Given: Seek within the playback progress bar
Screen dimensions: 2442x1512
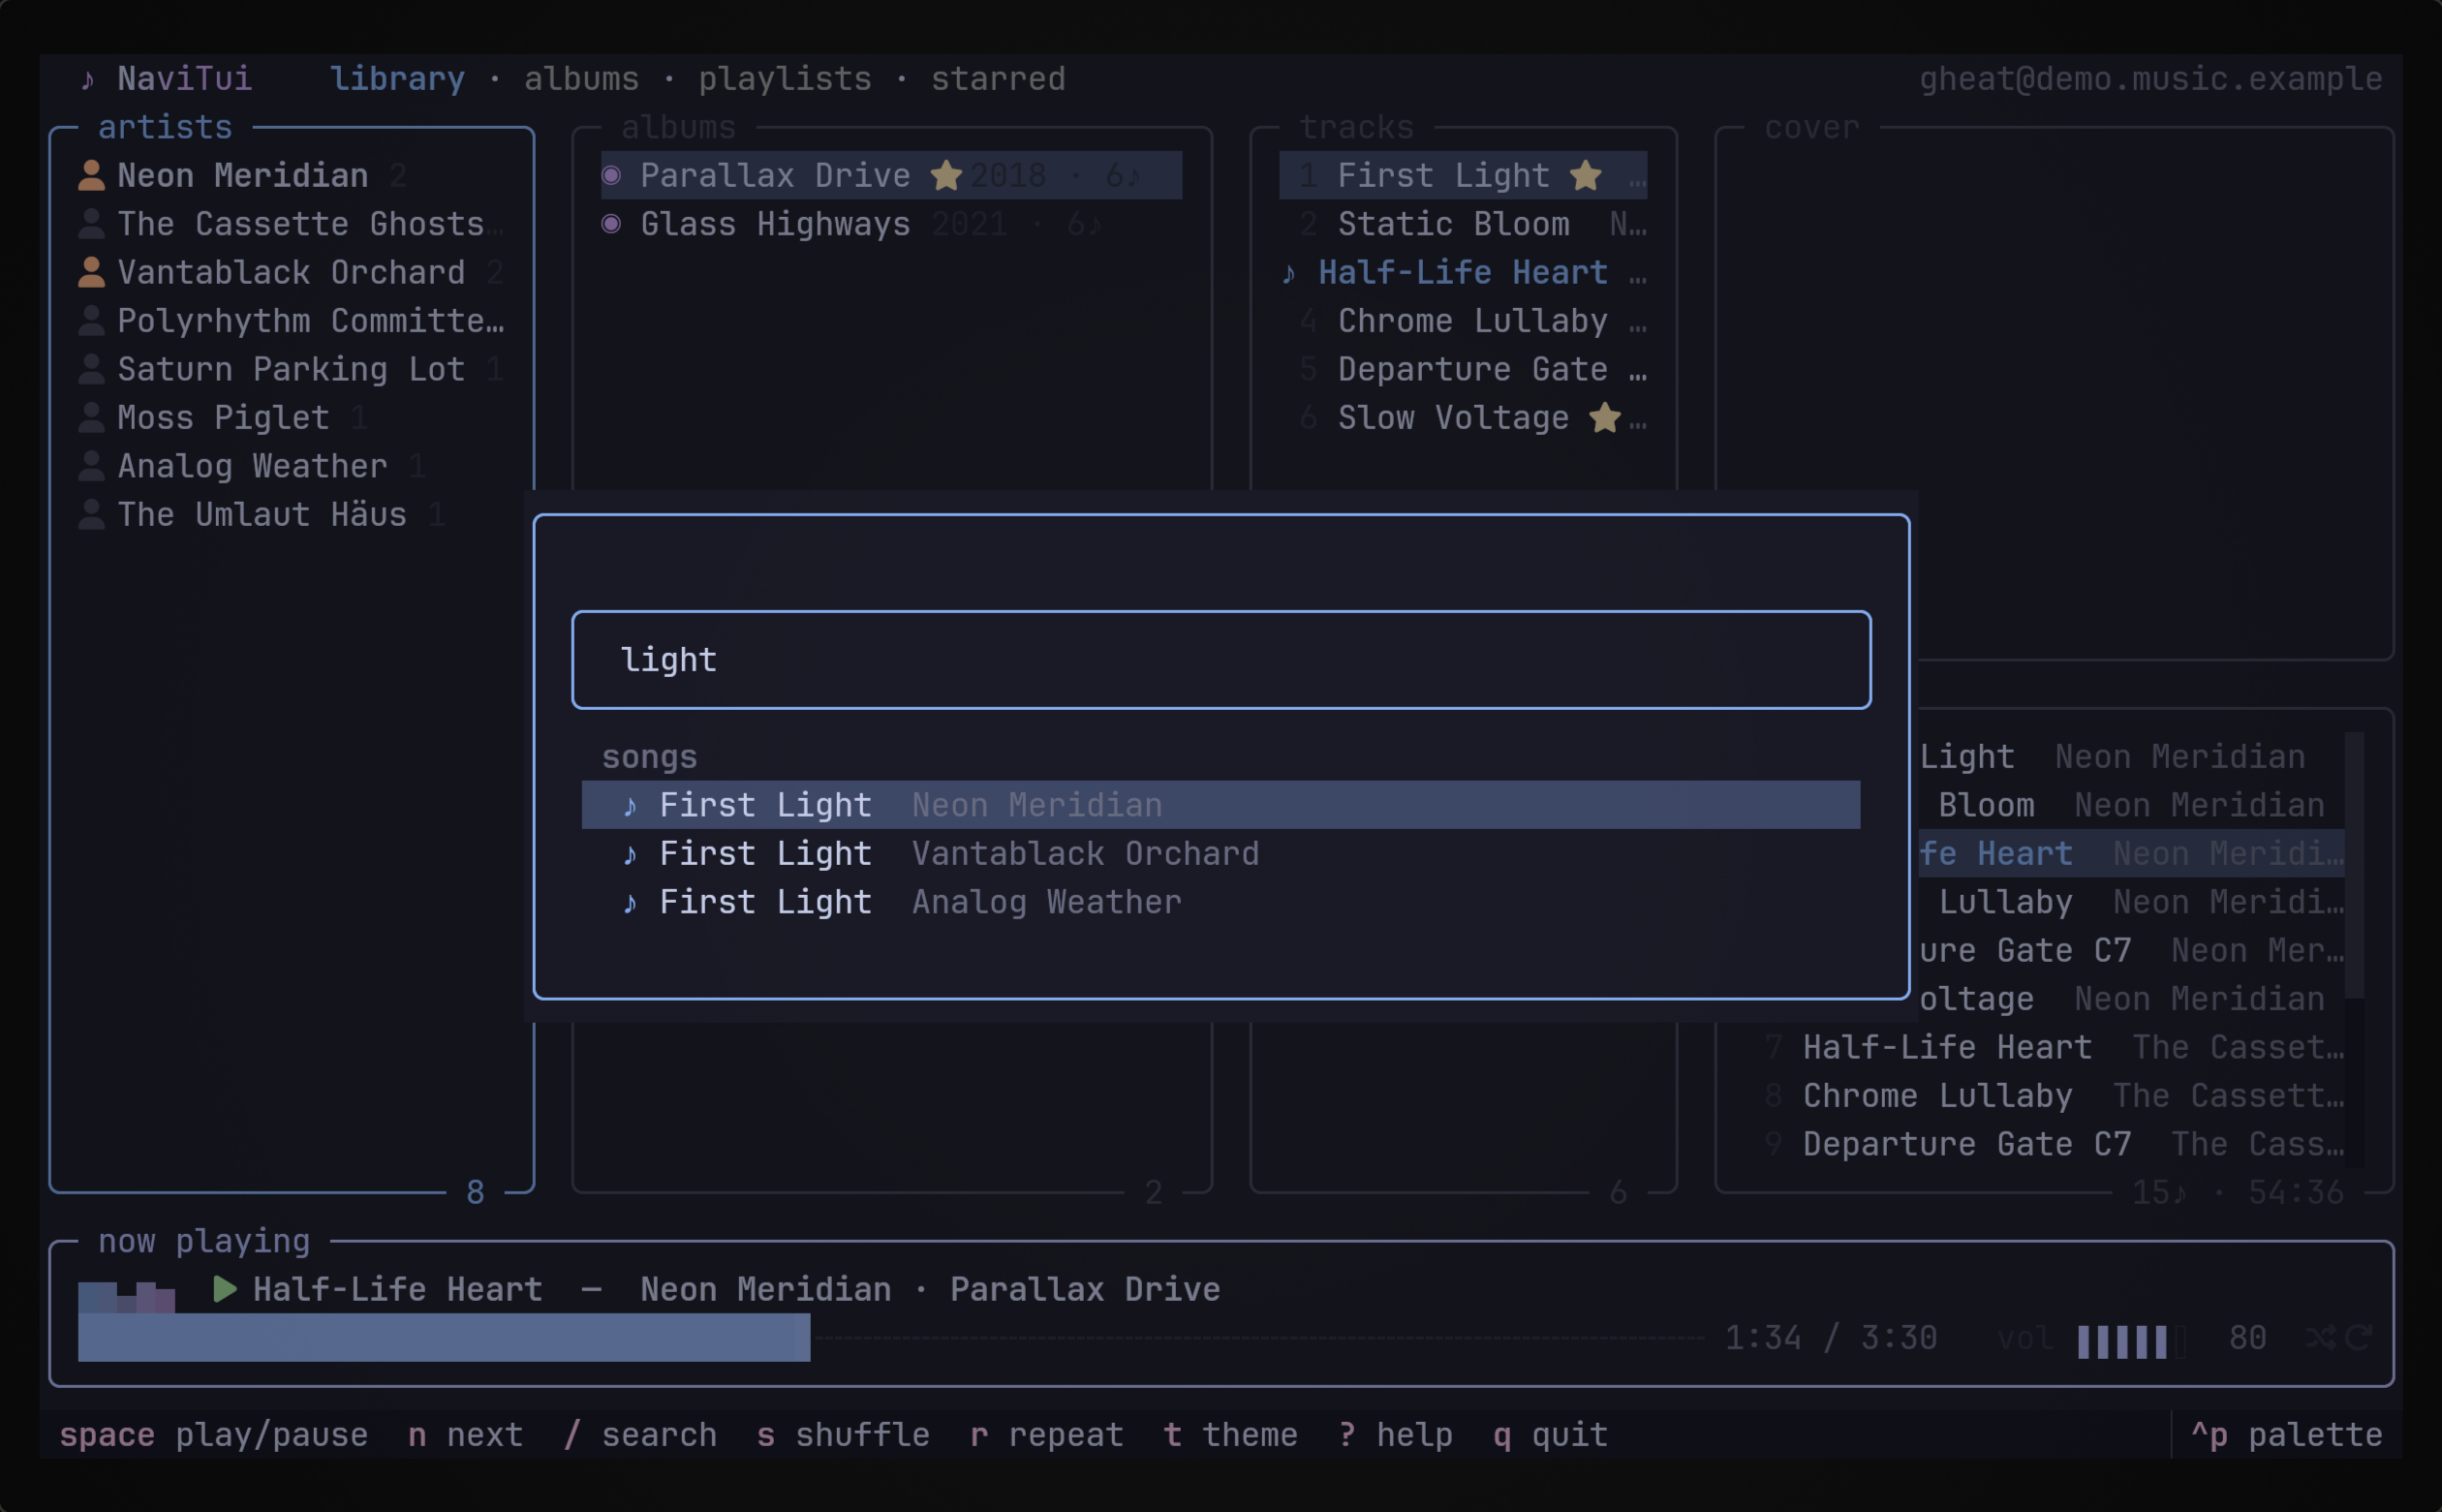Looking at the screenshot, I should [891, 1337].
